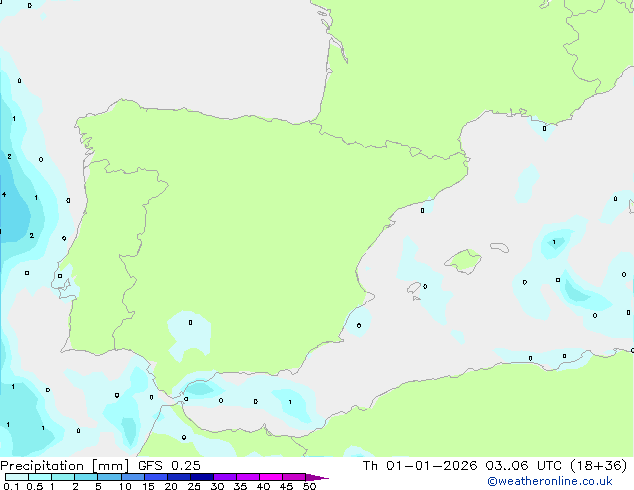Click the 30–35 mm purple legend swatch
This screenshot has width=634, height=490.
click(225, 477)
